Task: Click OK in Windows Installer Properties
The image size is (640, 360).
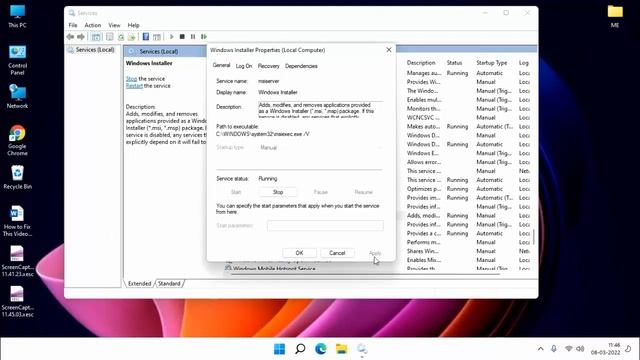Action: 299,253
